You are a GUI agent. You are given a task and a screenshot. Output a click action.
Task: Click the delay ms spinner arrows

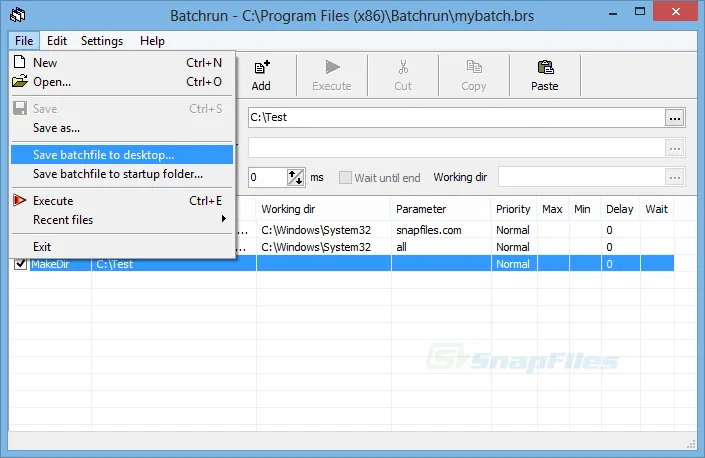coord(295,178)
